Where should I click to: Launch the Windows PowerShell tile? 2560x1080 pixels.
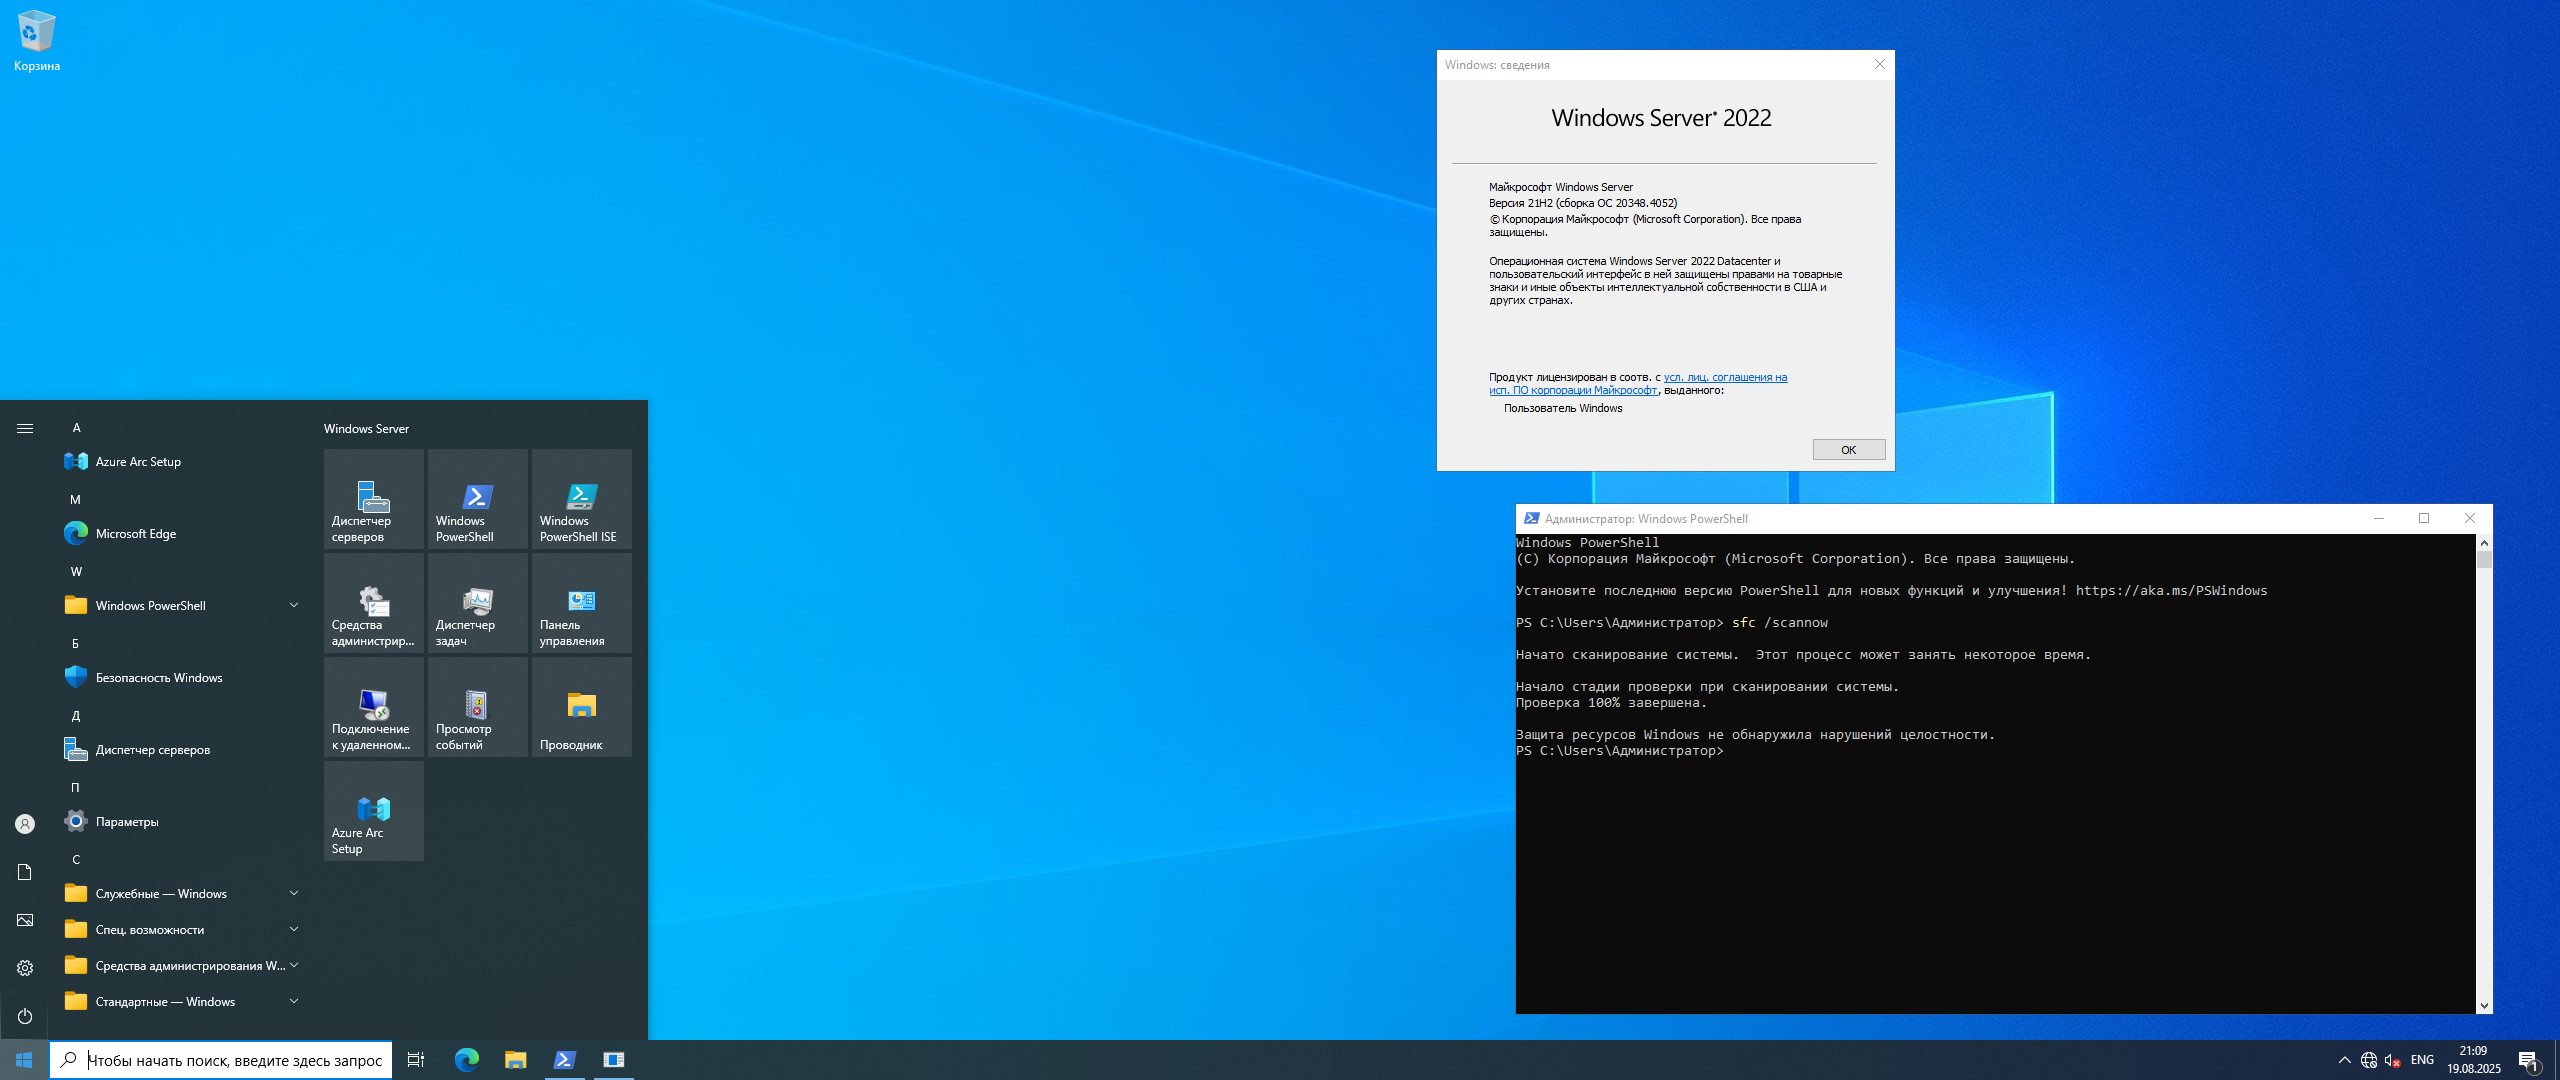[x=478, y=499]
